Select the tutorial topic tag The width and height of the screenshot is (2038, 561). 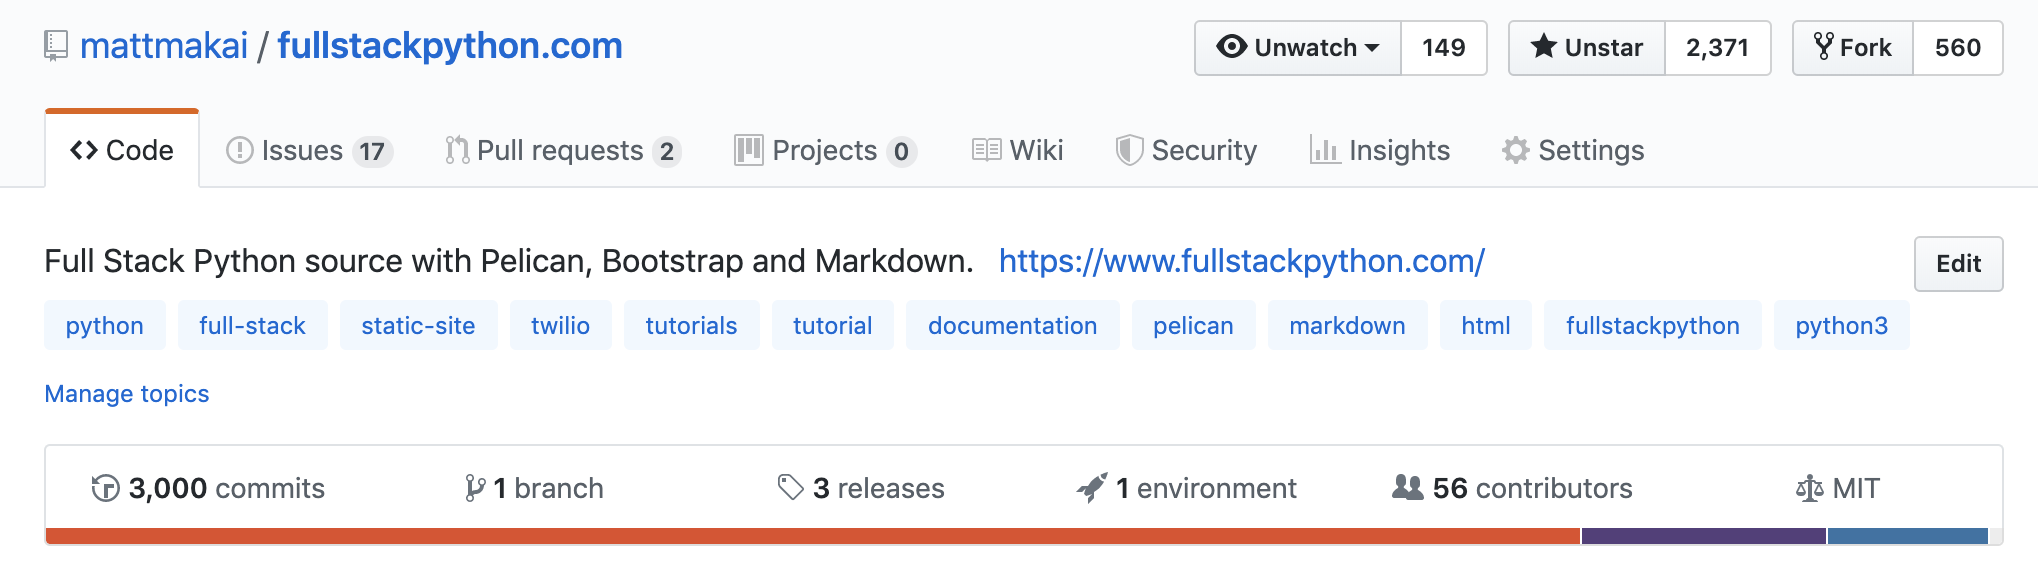click(x=833, y=325)
